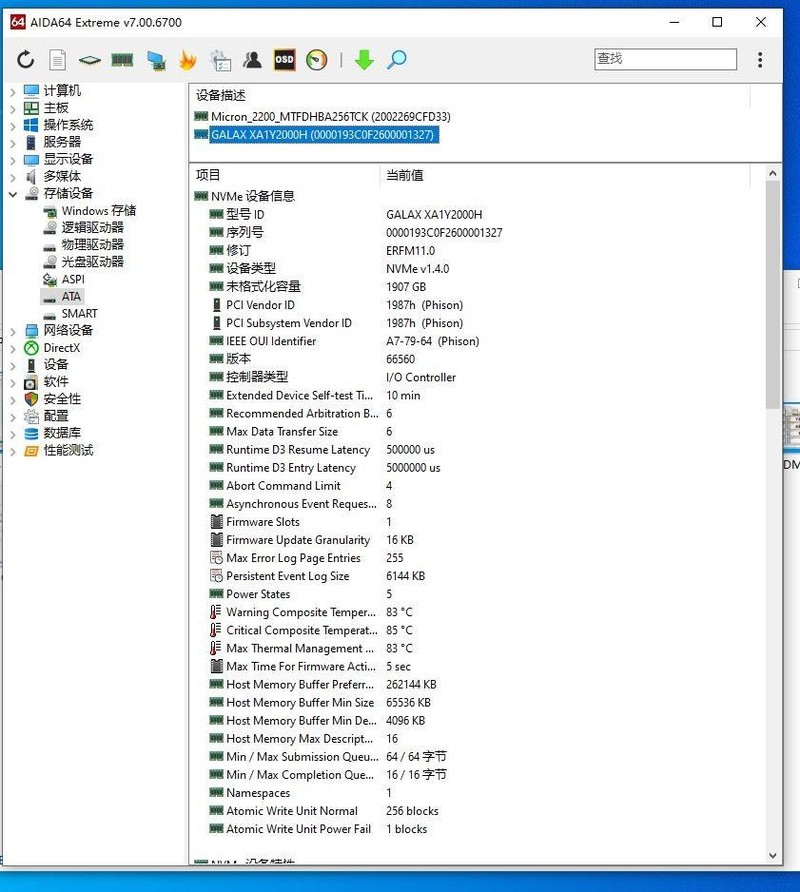Expand the 计算机 tree node
Viewport: 800px width, 892px height.
[13, 91]
